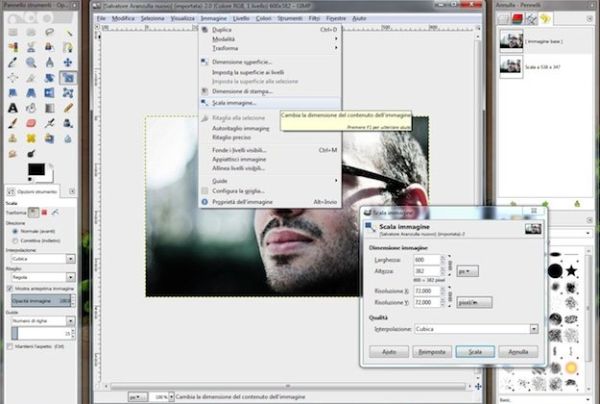Select the Free Select lasso tool

(49, 32)
